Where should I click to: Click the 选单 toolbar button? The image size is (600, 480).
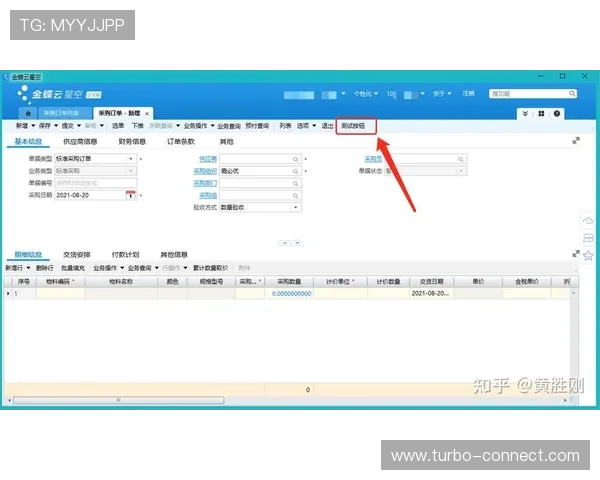(118, 126)
